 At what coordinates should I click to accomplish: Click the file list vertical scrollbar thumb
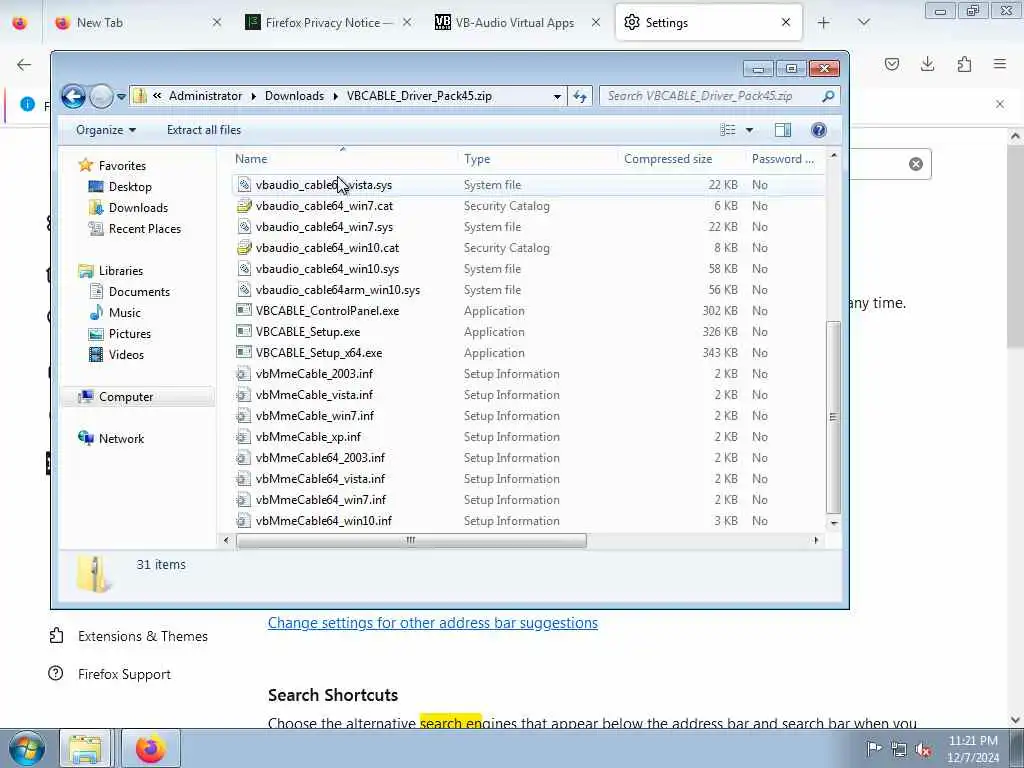[833, 417]
